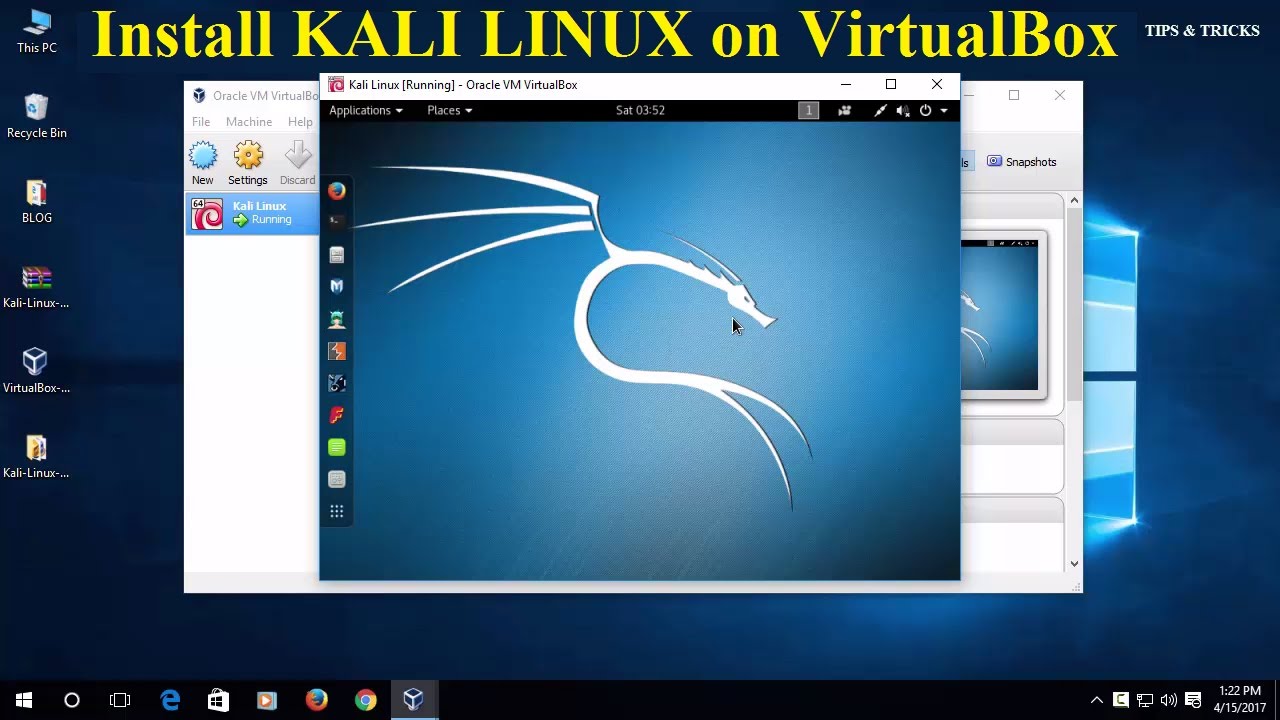Screen dimensions: 1280x720
Task: Open the Windows Start menu
Action: pos(24,700)
